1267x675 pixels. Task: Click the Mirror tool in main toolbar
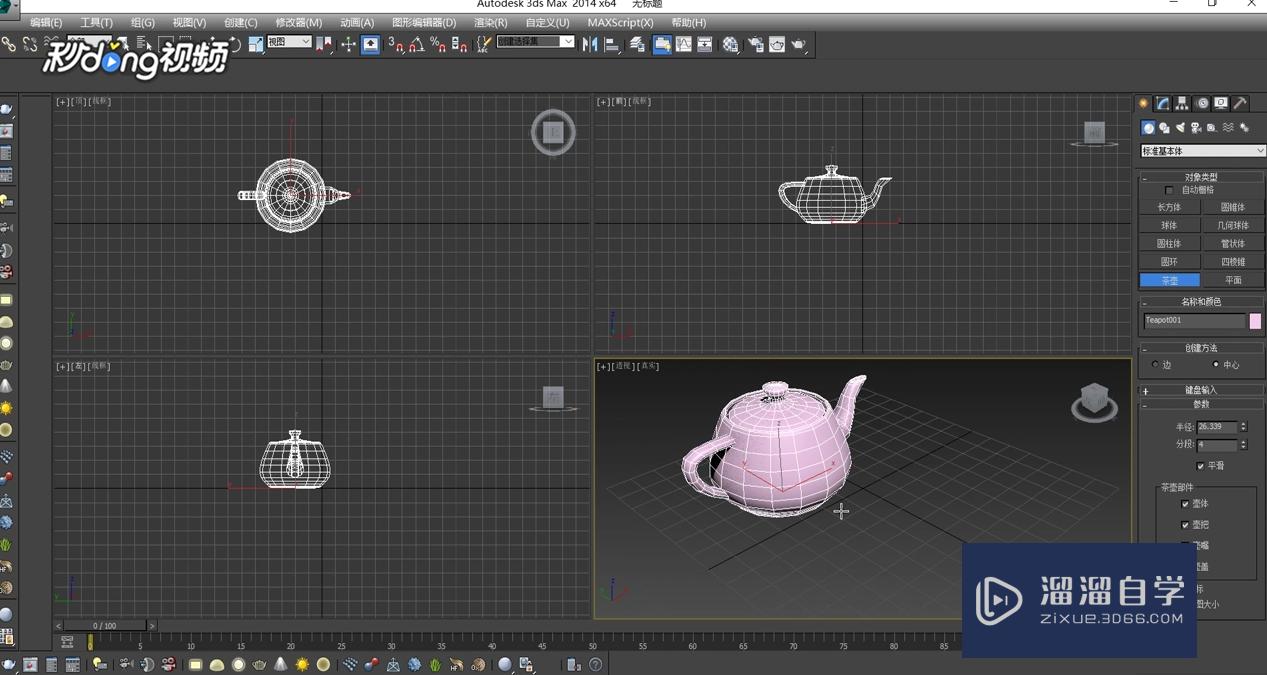coord(590,44)
